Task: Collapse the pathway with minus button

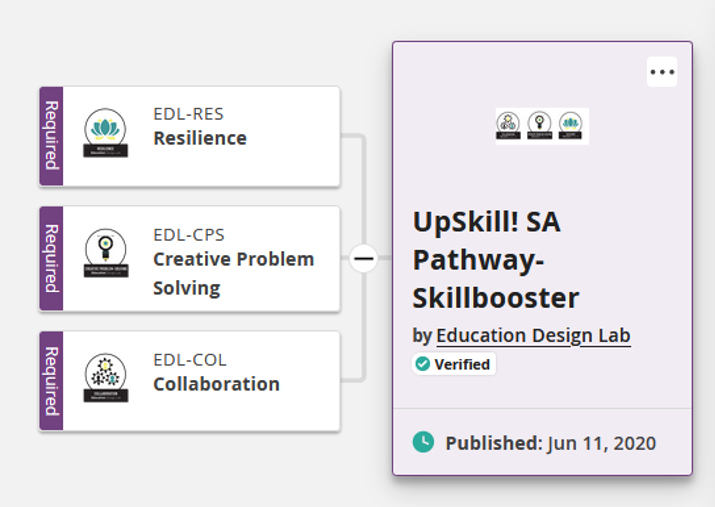Action: coord(363,259)
